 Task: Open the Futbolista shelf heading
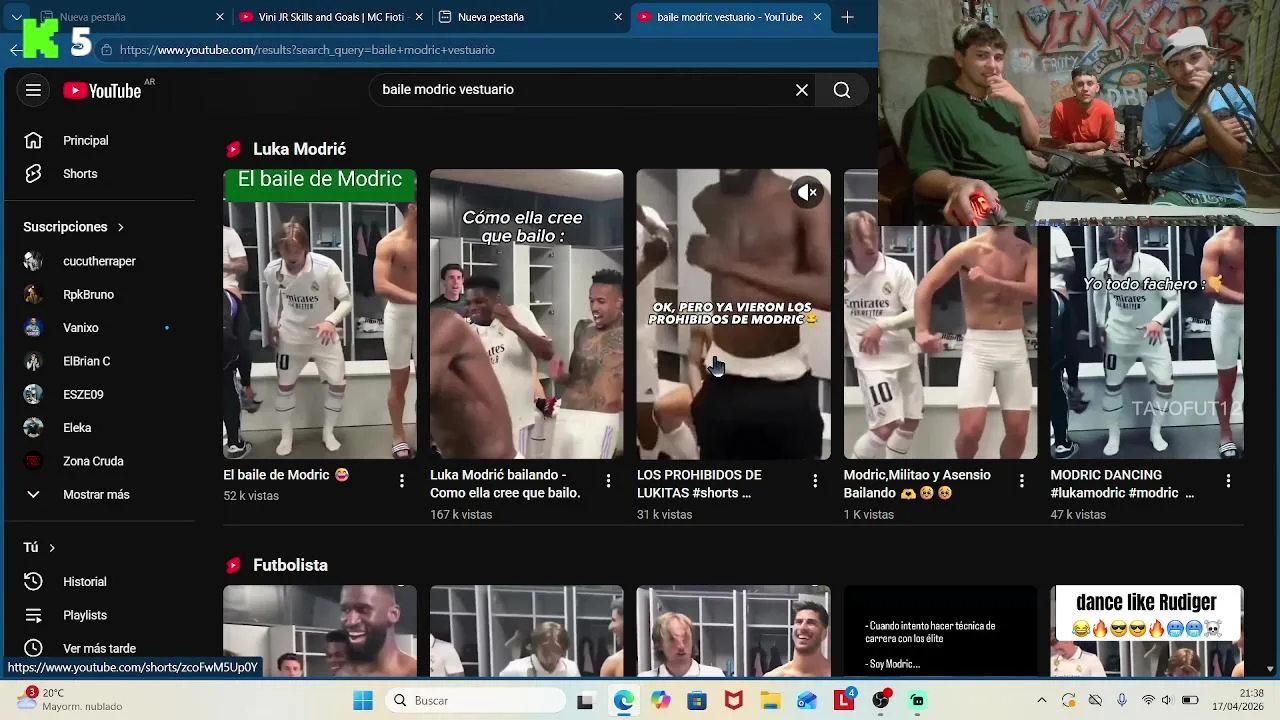click(290, 565)
